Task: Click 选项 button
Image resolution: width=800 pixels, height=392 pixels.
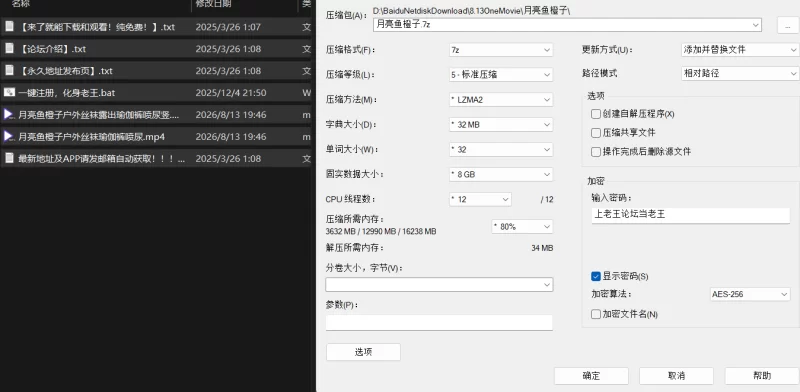Action: (363, 352)
